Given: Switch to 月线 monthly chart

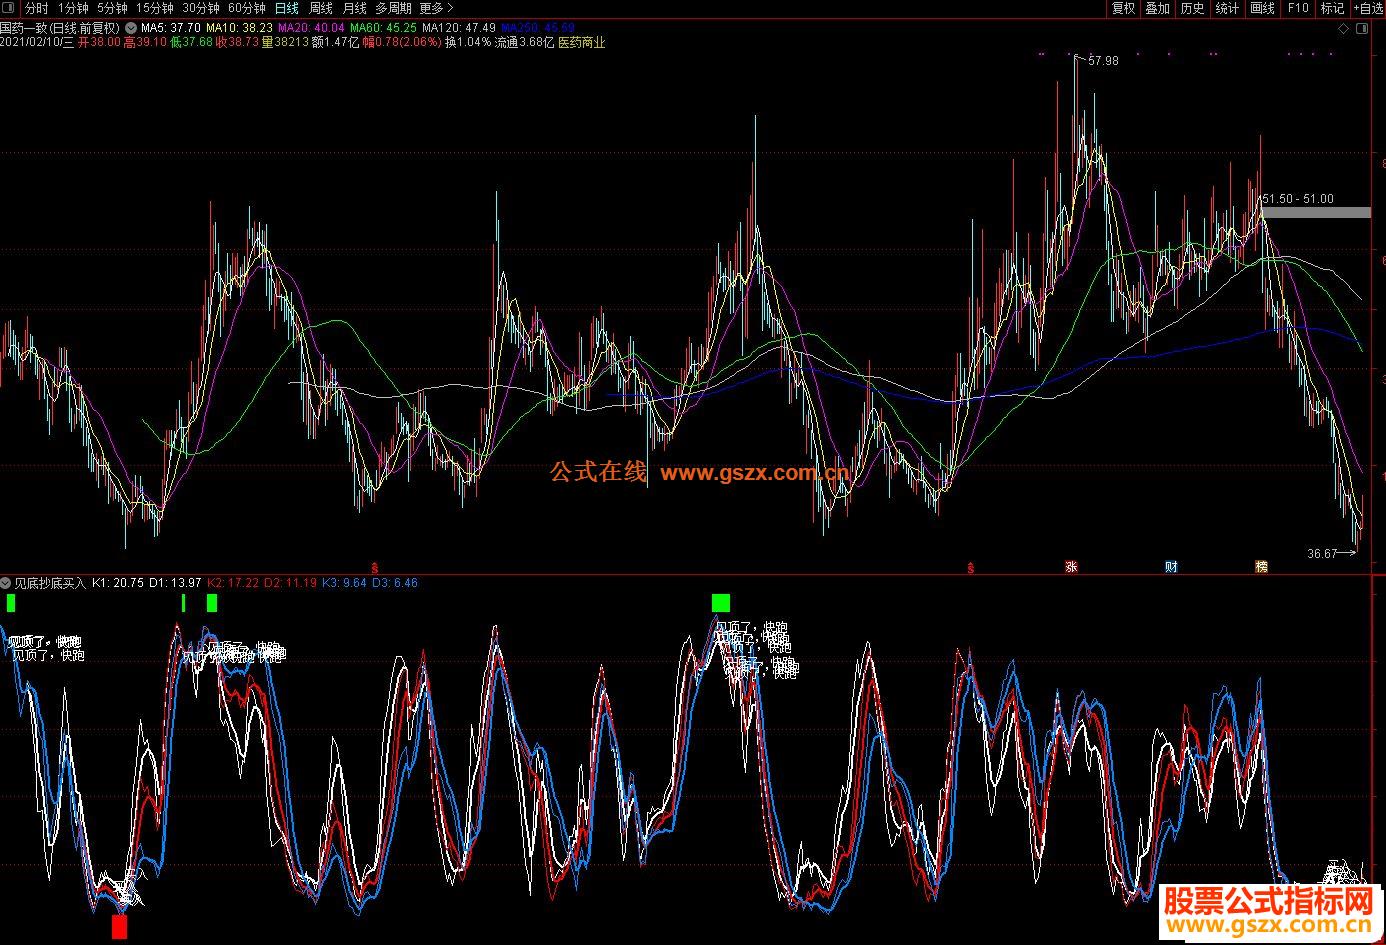Looking at the screenshot, I should (x=355, y=8).
